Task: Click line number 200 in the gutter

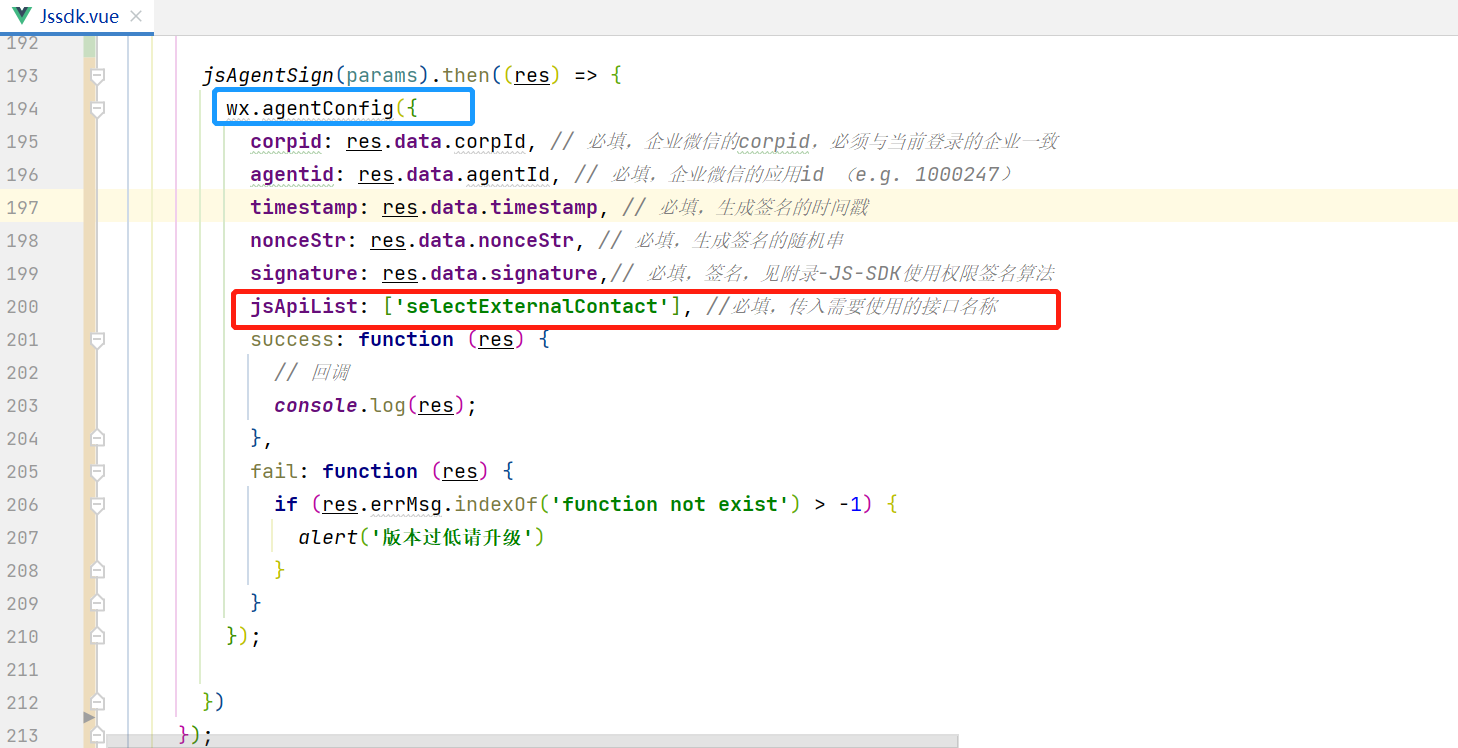Action: 22,306
